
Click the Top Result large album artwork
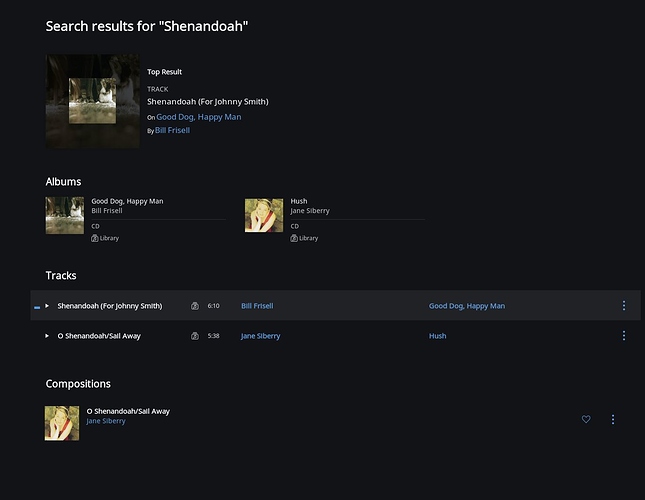tap(93, 101)
